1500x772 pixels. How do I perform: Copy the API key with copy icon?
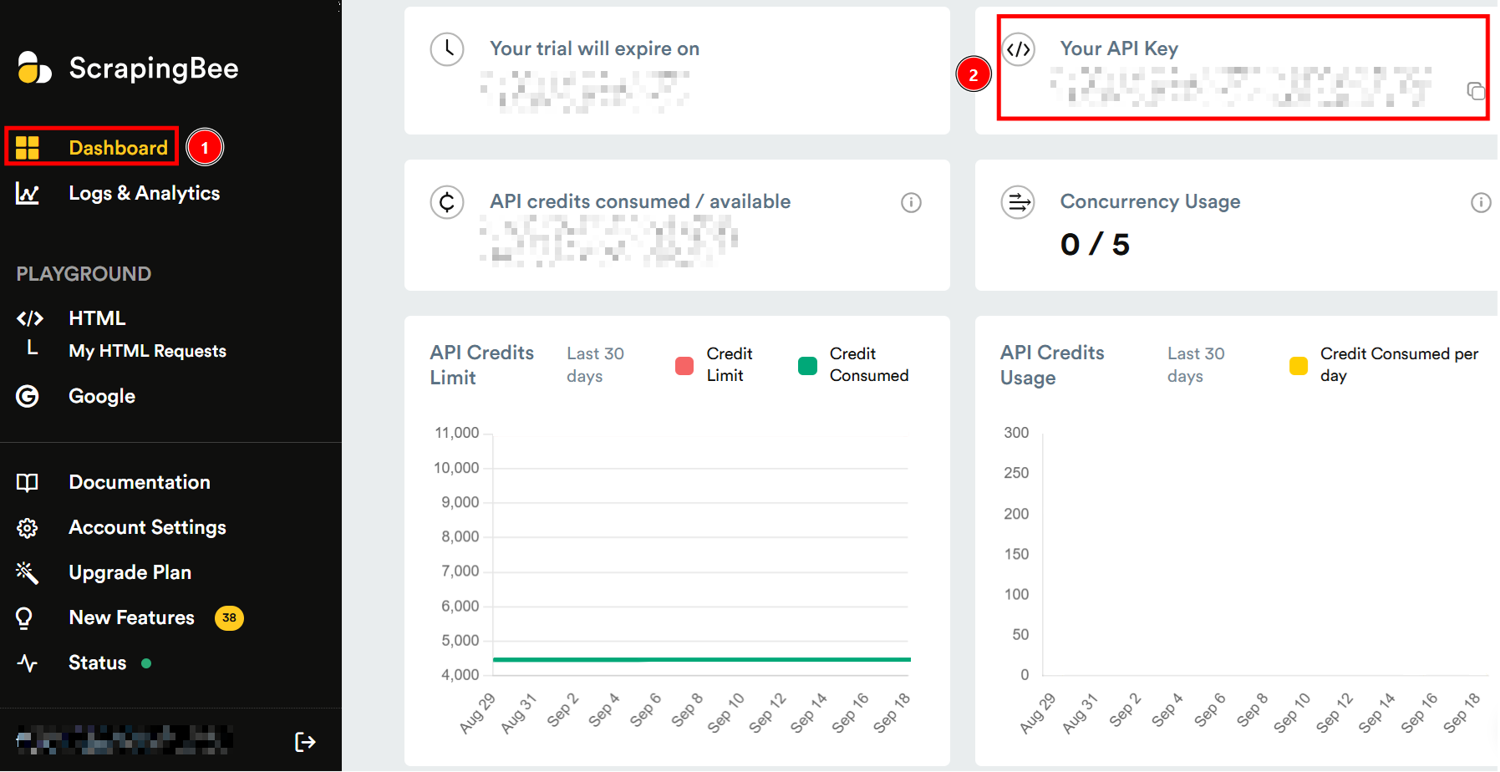1476,91
